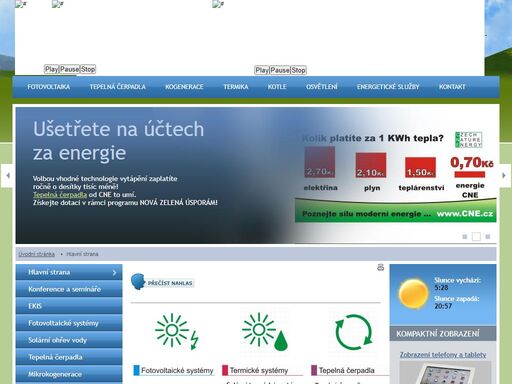Viewport: 512px width, 384px height.
Task: Click the right Stop button in the header
Action: 298,70
